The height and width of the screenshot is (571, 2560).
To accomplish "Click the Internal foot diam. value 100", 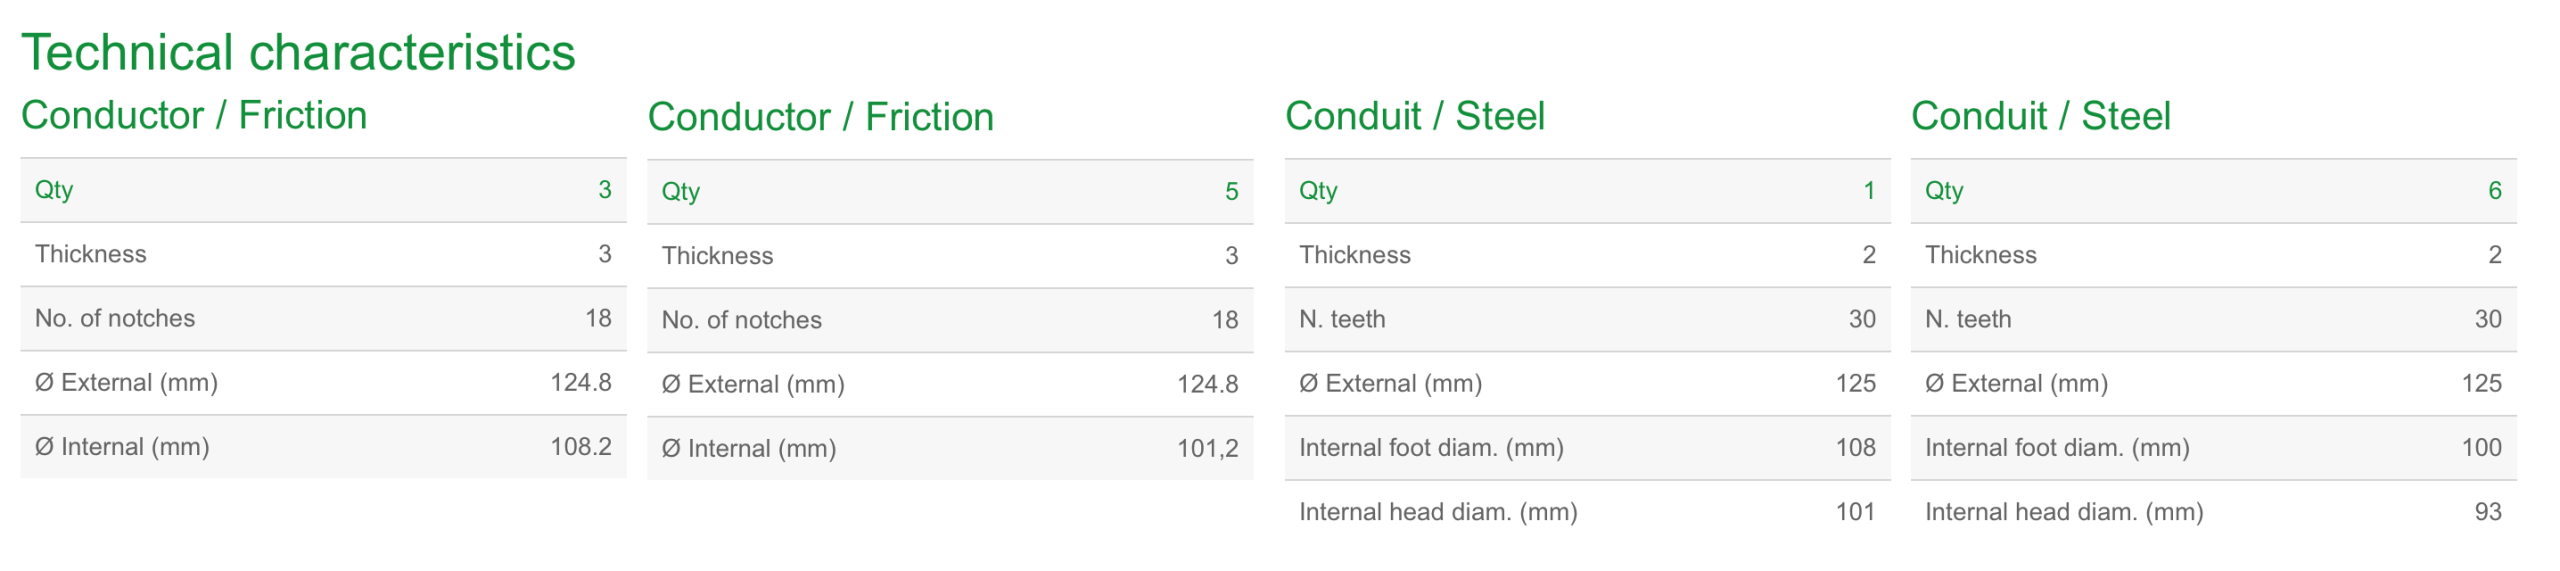I will pyautogui.click(x=2481, y=447).
